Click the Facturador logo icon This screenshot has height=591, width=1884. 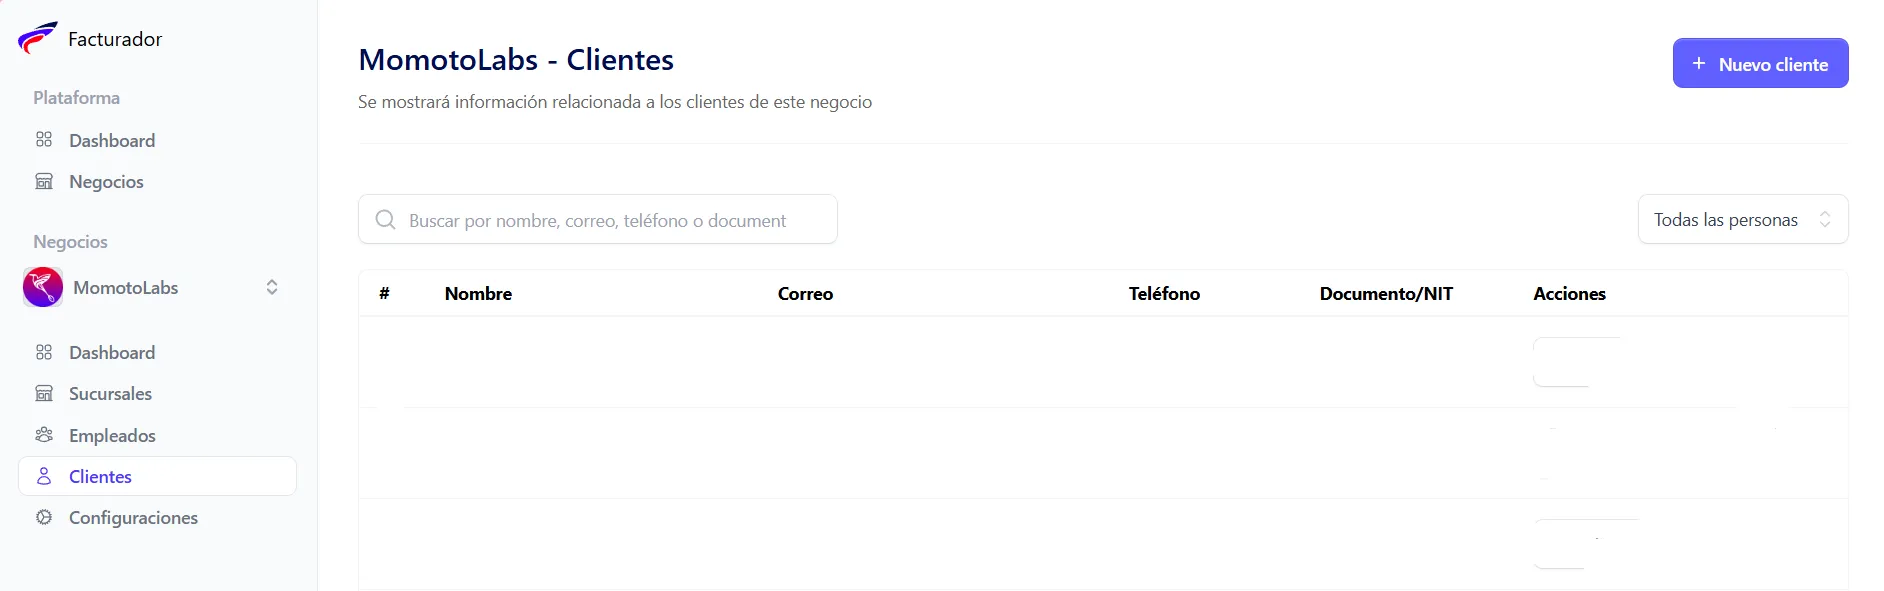tap(37, 38)
